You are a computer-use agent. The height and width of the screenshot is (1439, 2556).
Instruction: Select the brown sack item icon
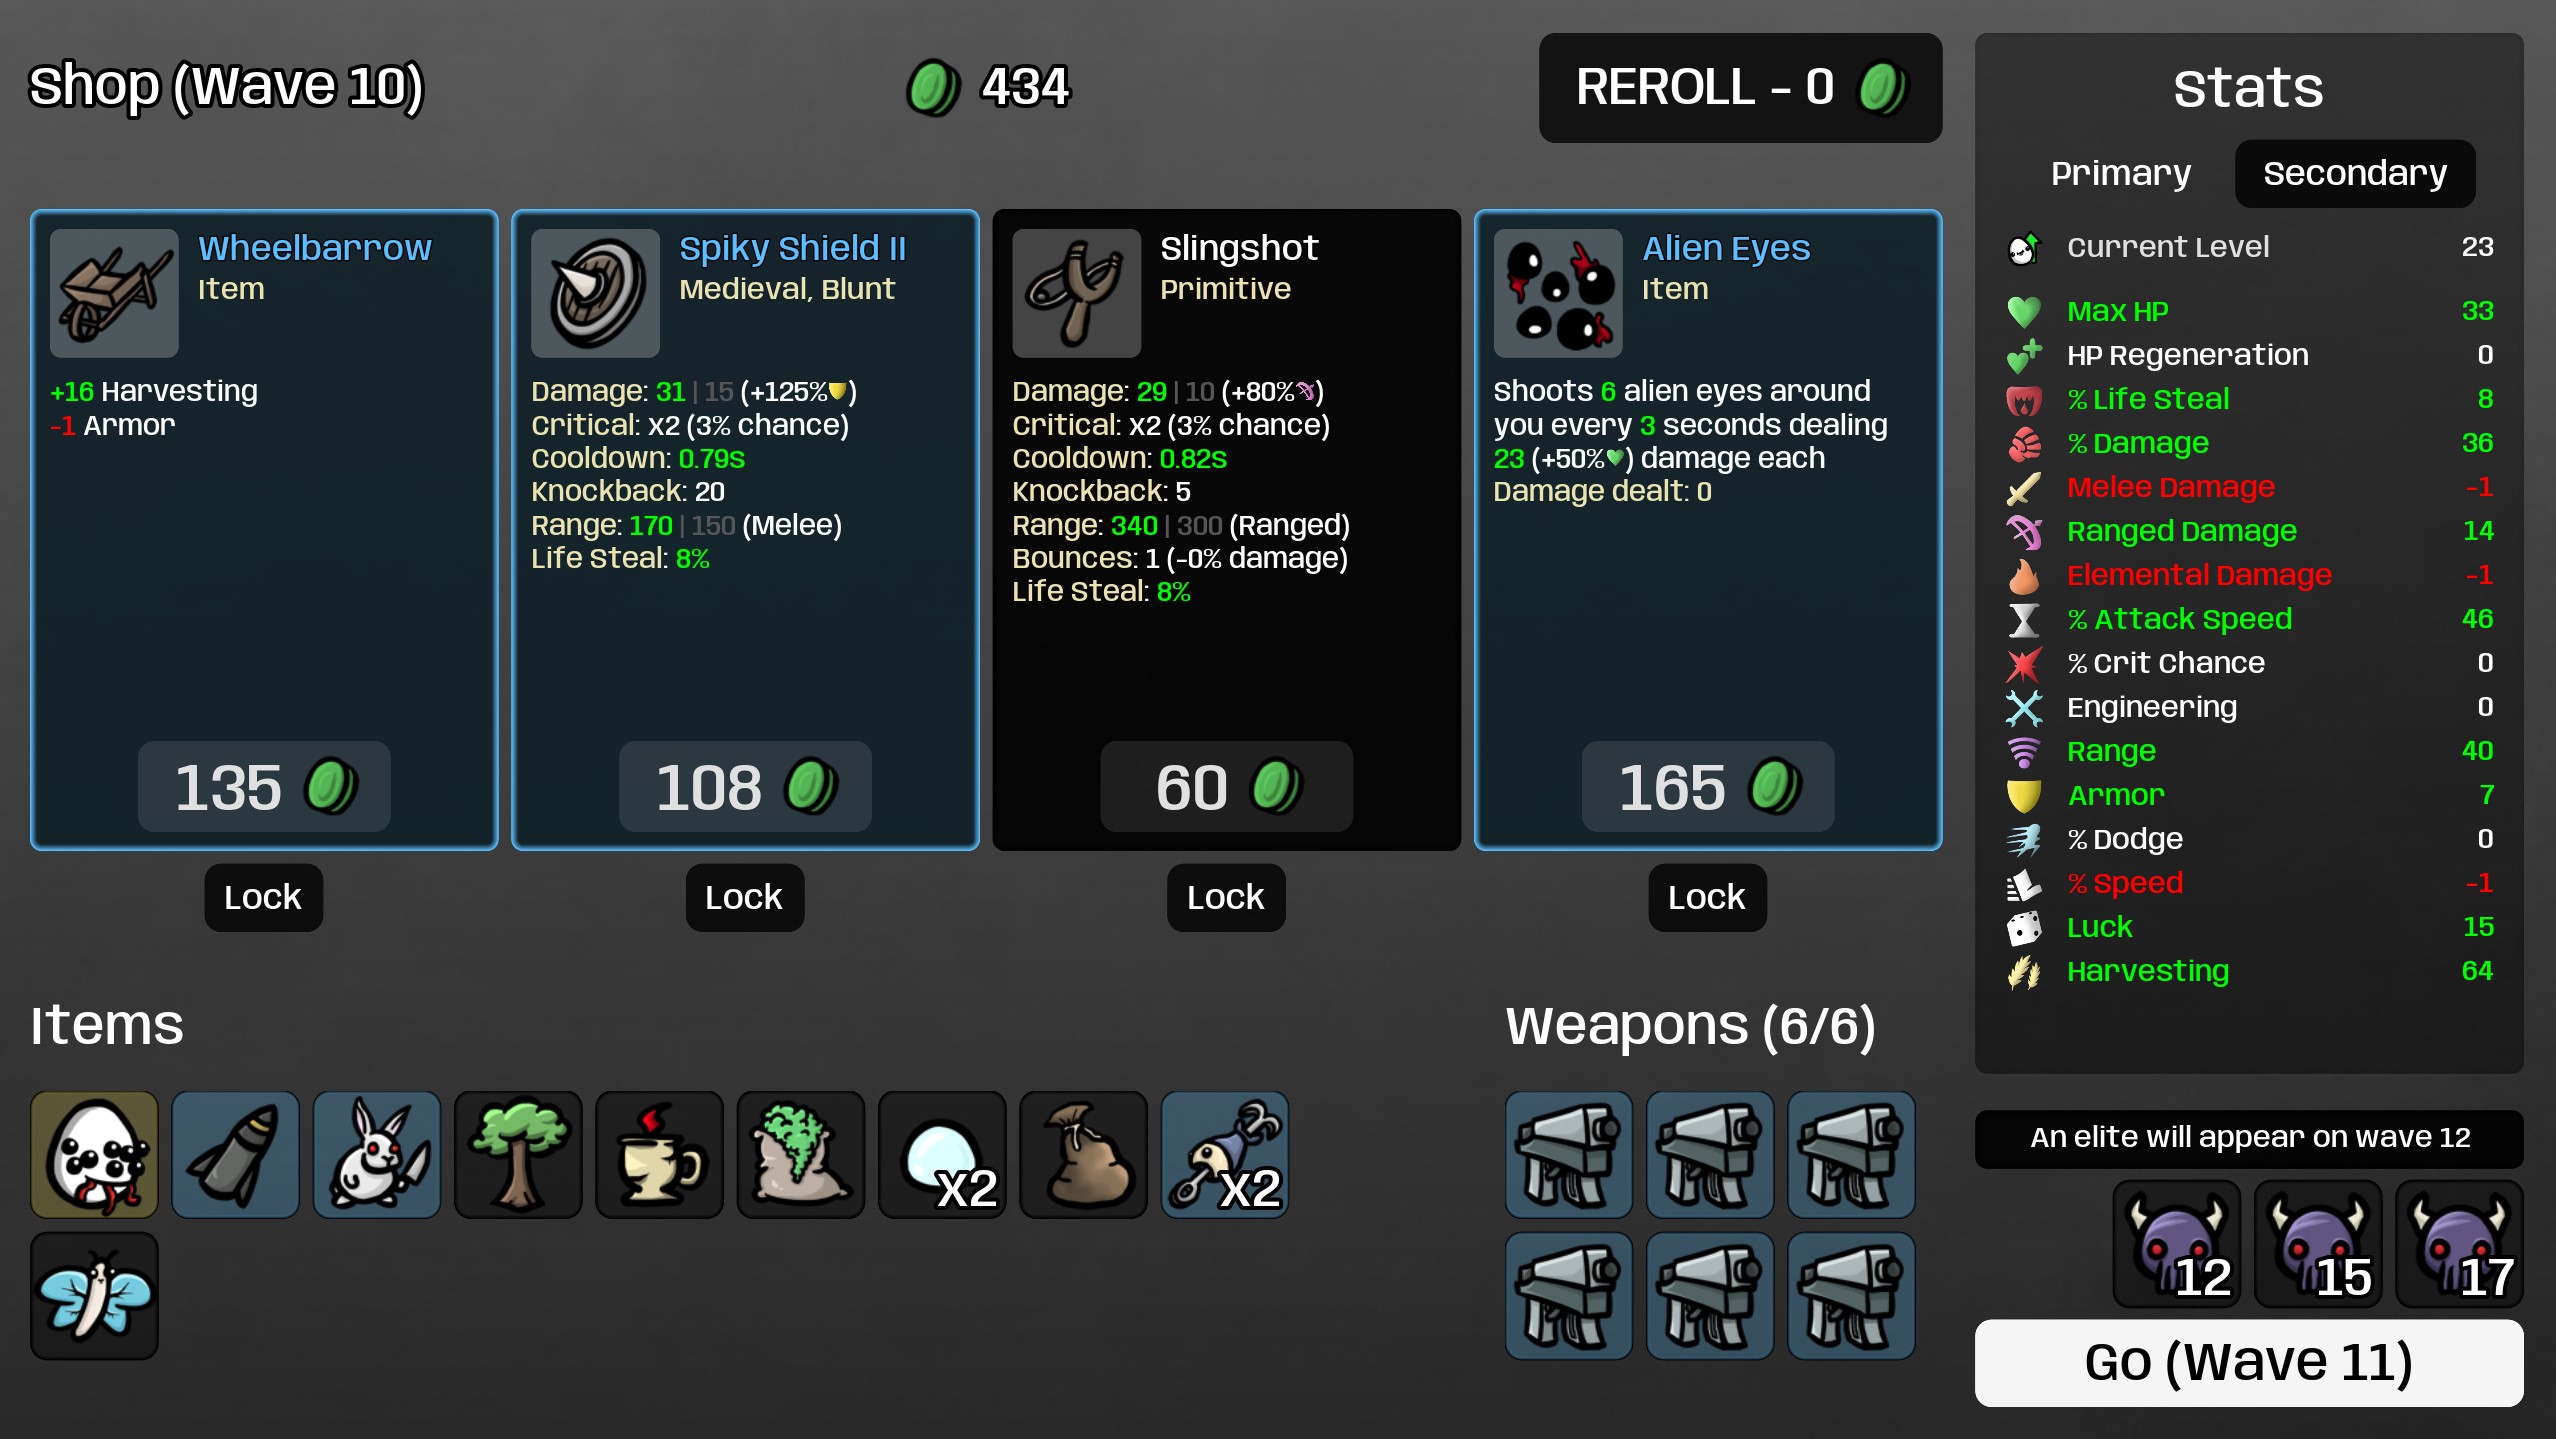pos(1083,1155)
